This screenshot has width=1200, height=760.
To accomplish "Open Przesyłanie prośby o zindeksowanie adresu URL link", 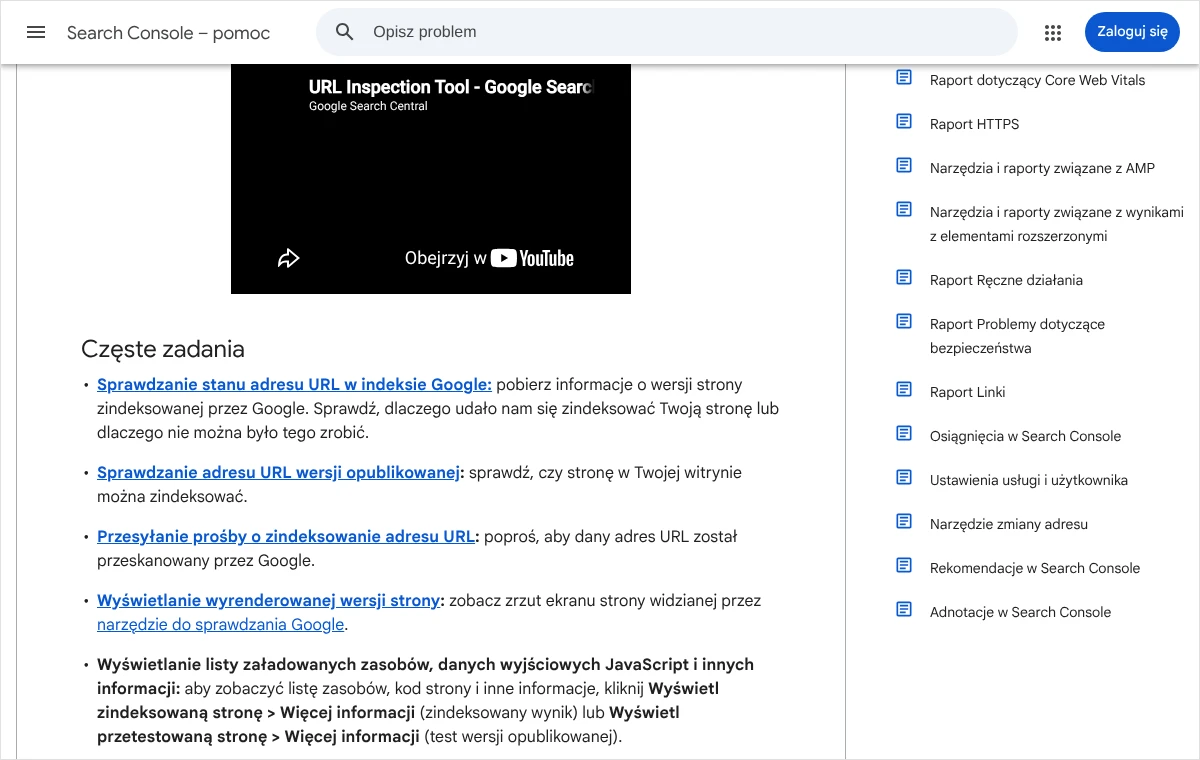I will coord(285,536).
